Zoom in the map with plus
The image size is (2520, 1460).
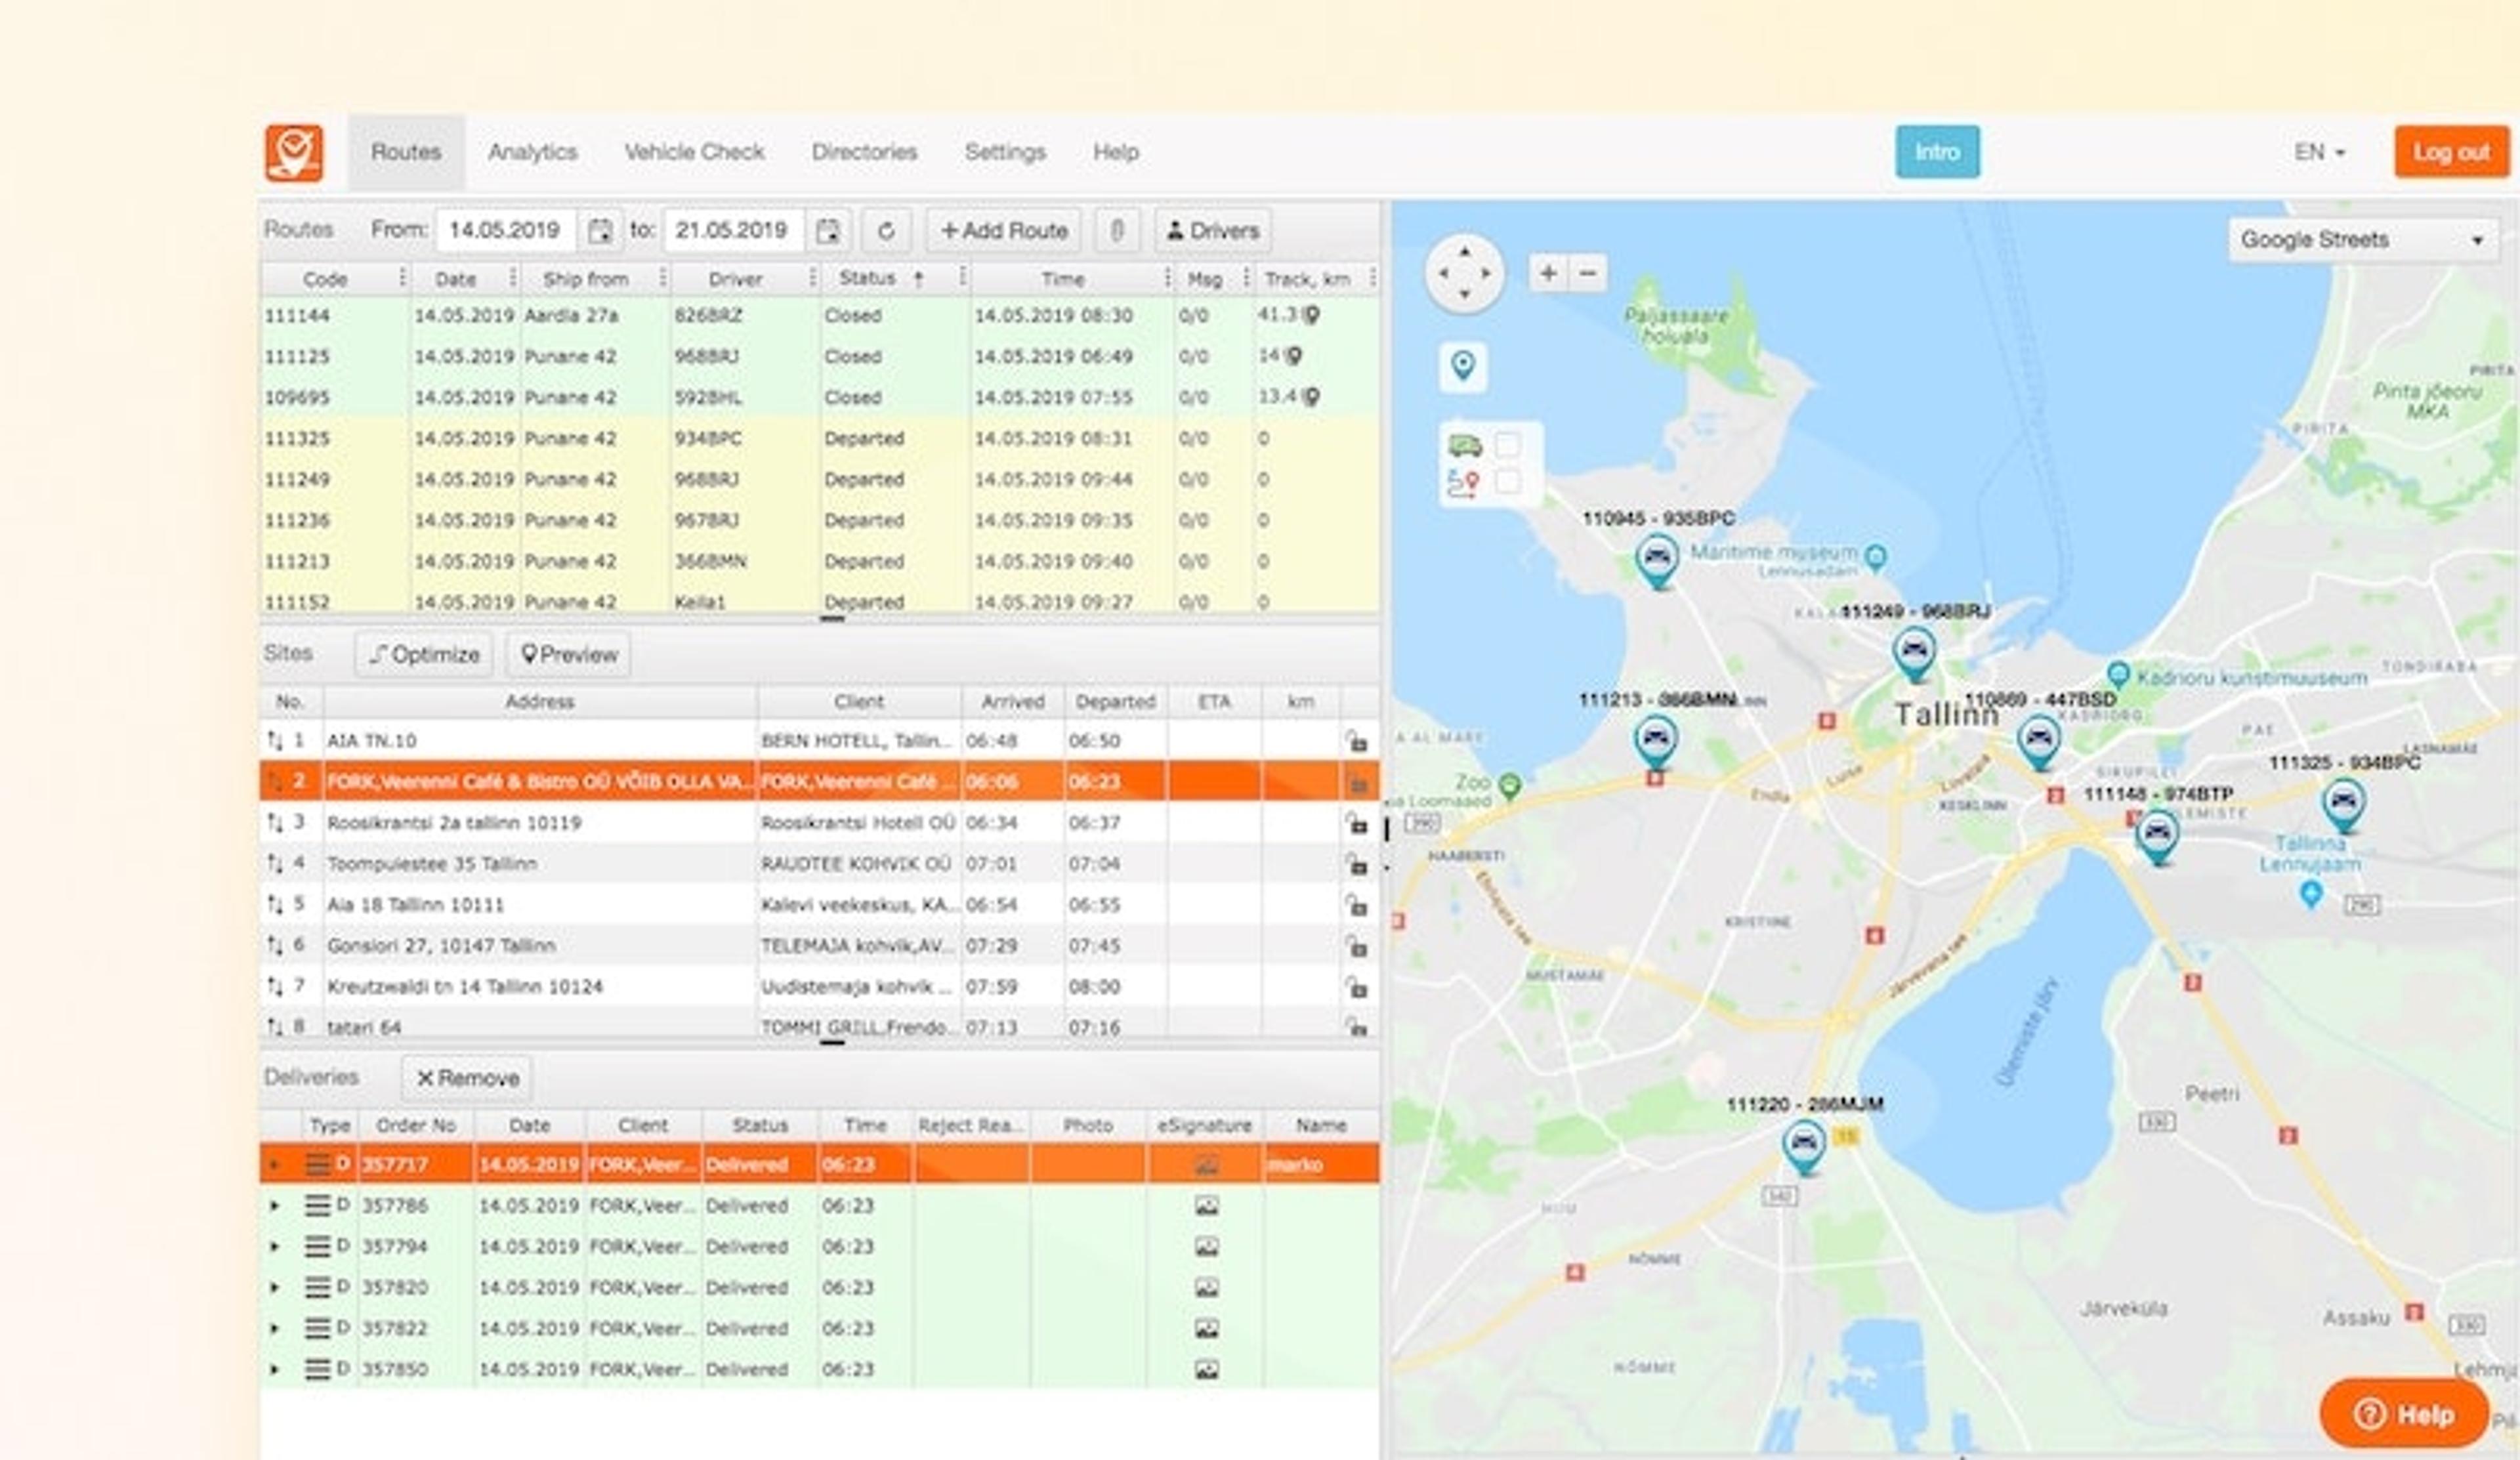1548,273
